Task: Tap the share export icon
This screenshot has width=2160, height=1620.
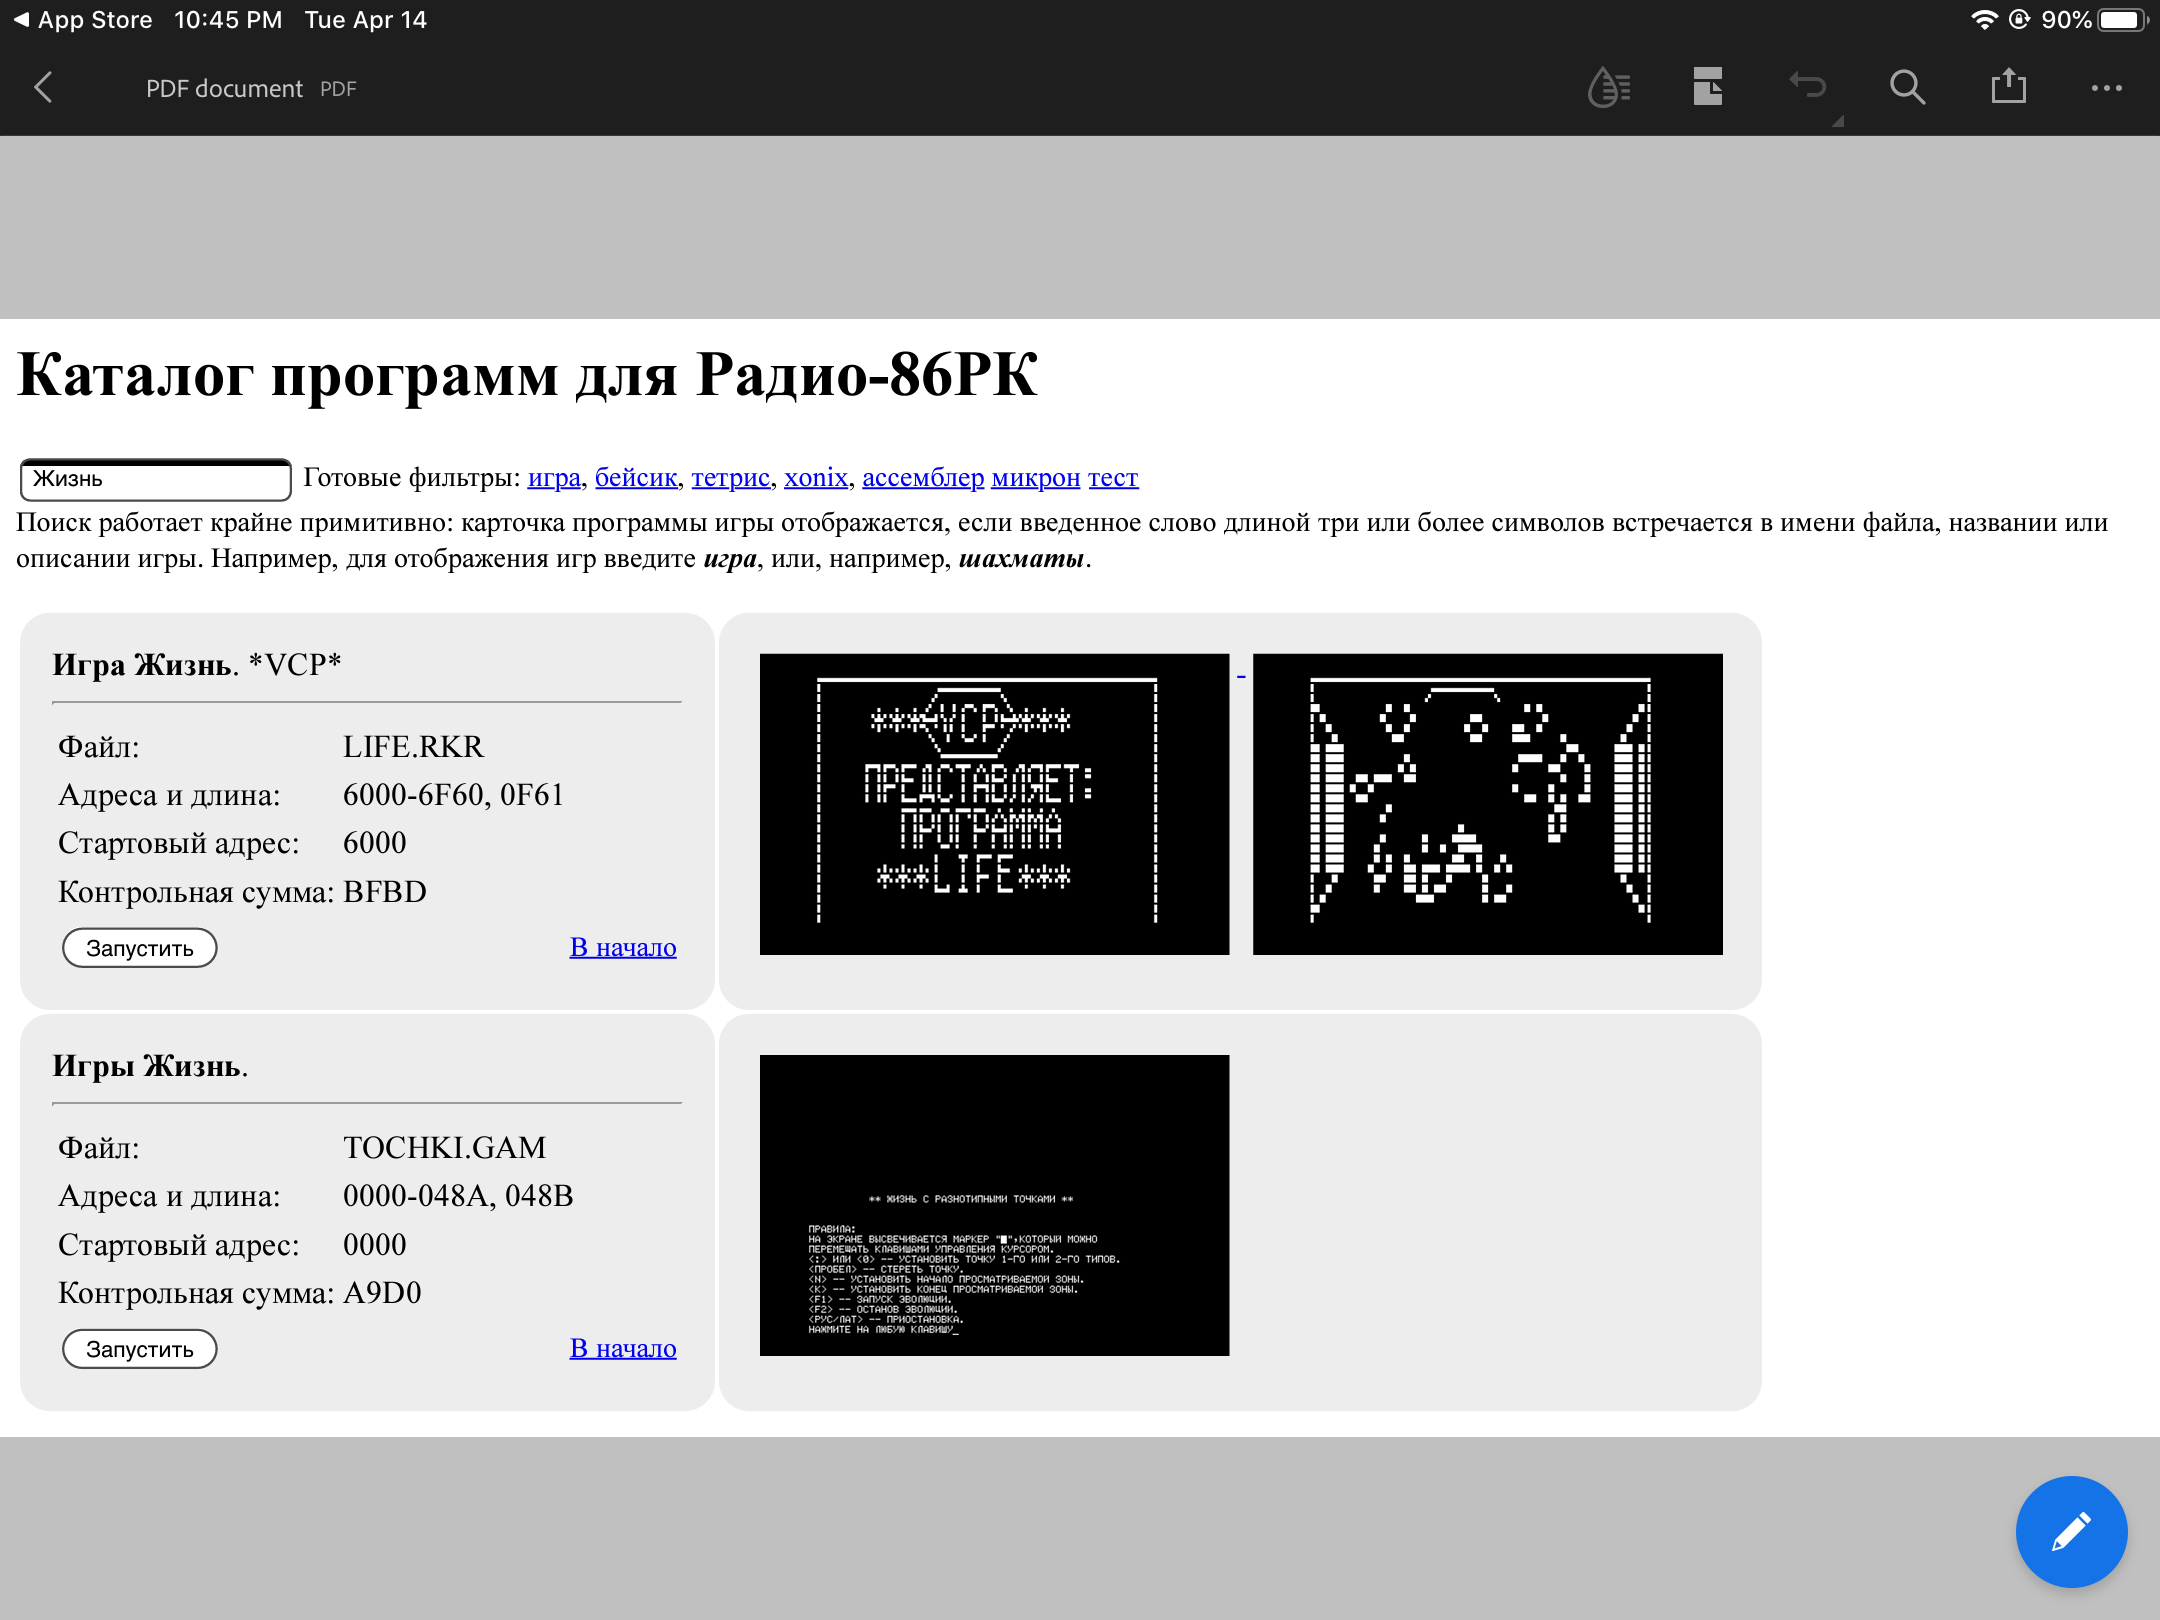Action: click(2007, 87)
